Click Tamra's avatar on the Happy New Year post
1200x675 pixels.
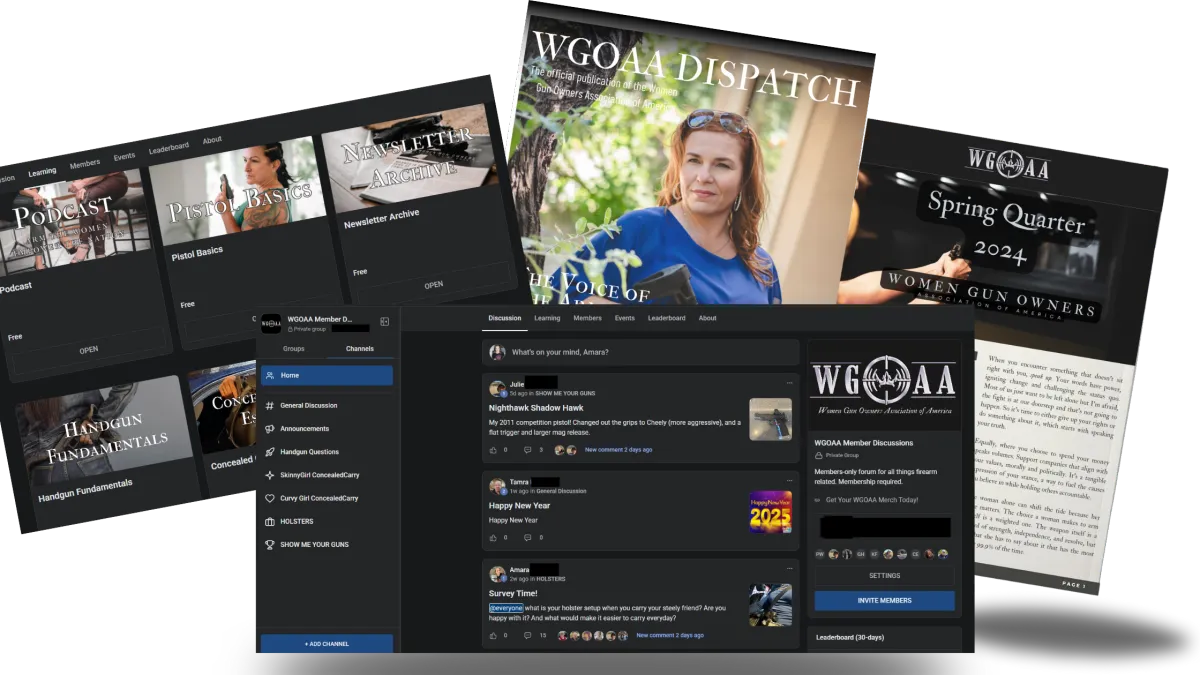point(497,486)
